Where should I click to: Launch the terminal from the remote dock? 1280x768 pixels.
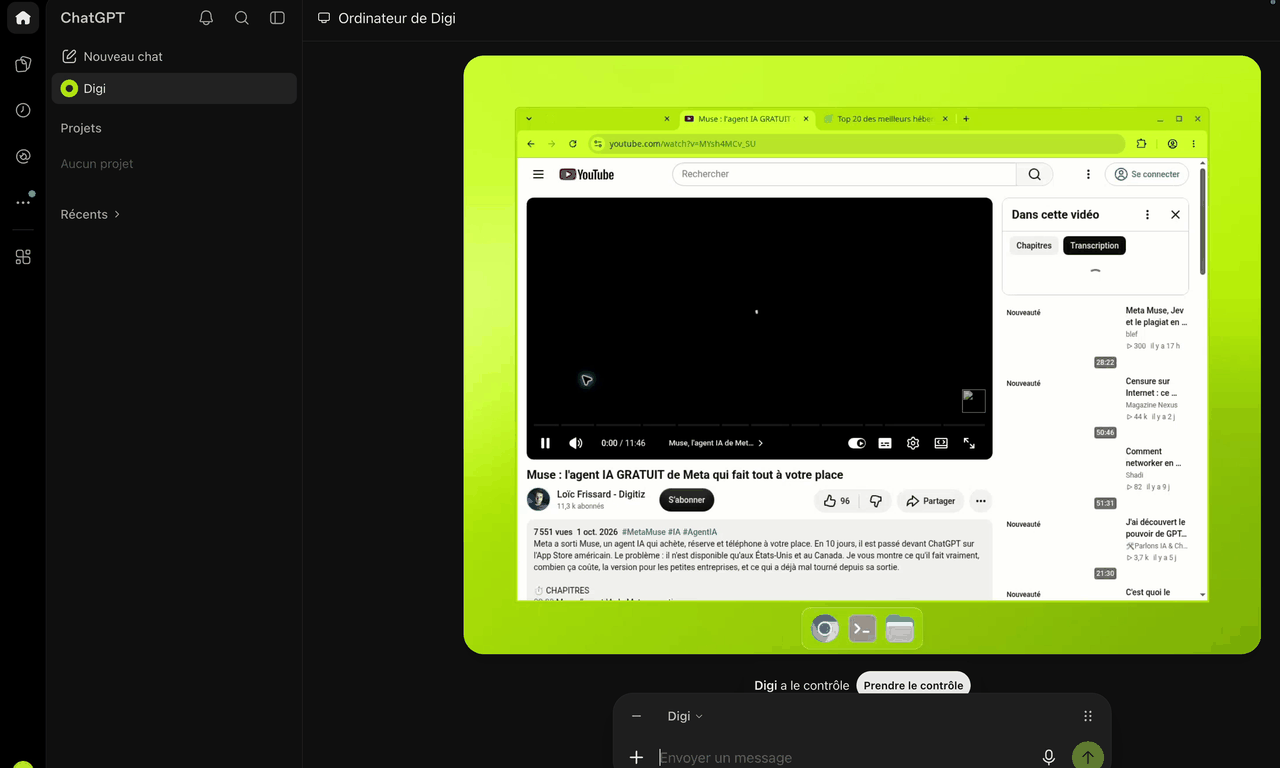862,629
